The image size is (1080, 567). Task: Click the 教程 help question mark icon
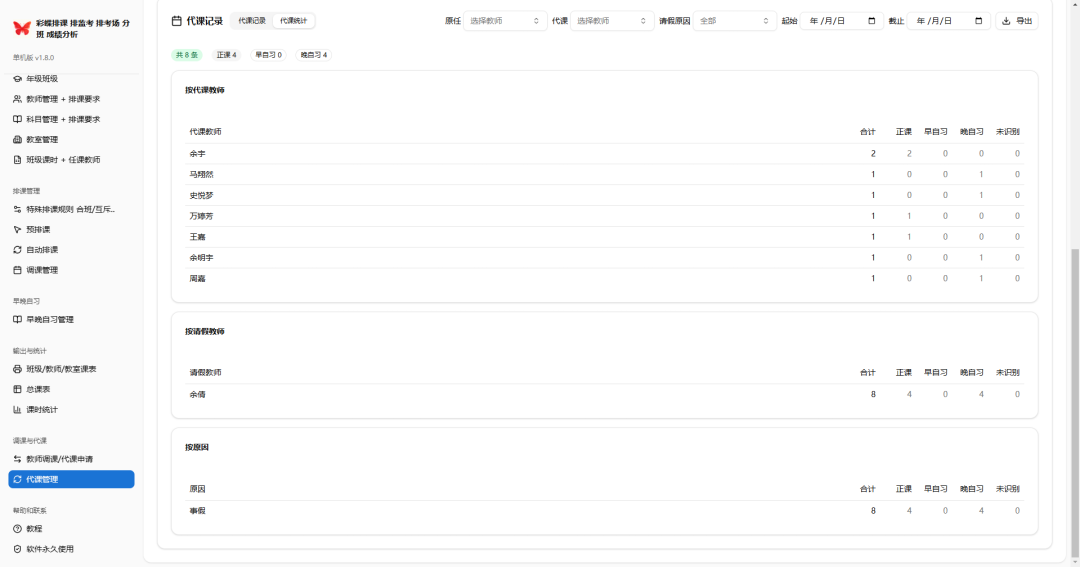[x=17, y=529]
